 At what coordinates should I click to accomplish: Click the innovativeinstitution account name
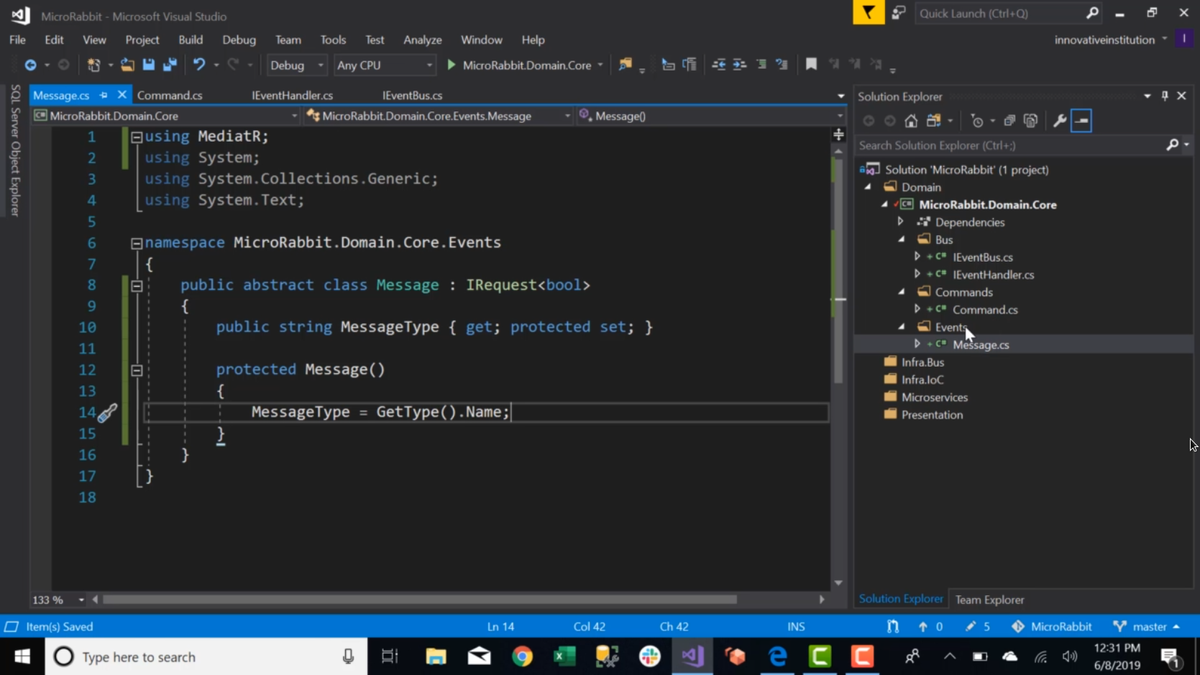(x=1104, y=40)
